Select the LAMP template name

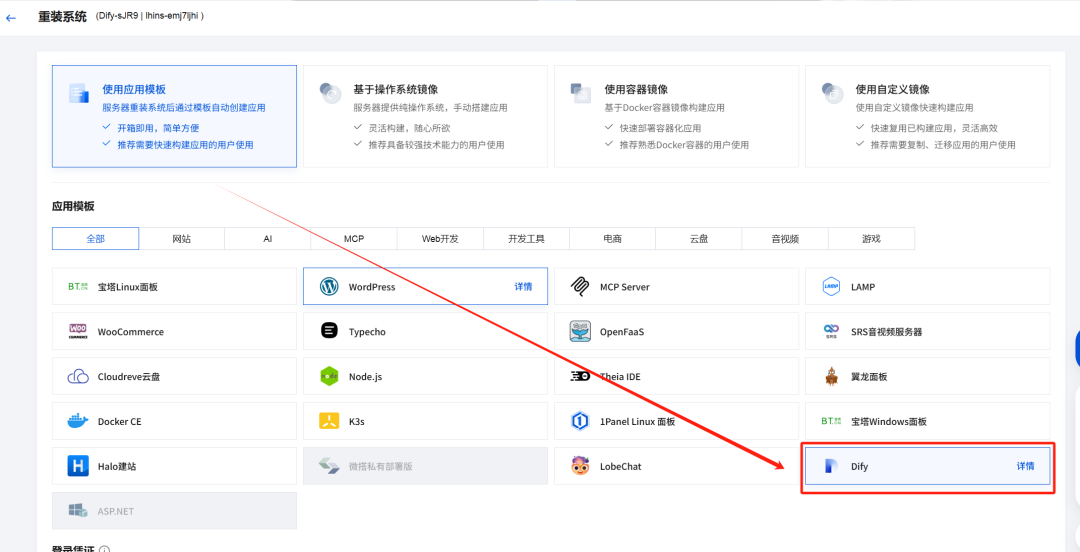tap(863, 287)
